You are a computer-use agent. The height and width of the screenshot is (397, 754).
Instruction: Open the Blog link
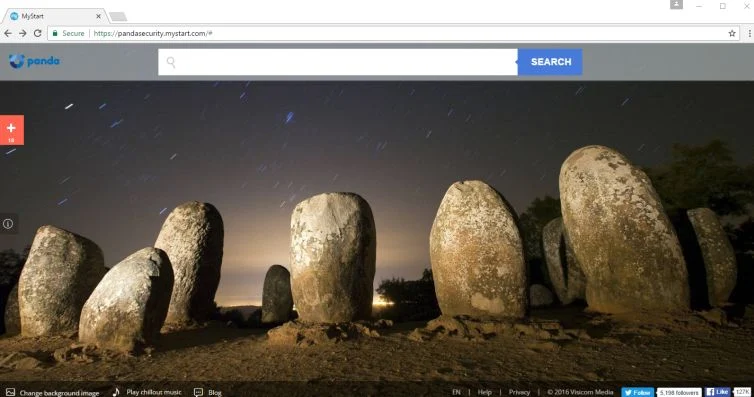point(214,393)
